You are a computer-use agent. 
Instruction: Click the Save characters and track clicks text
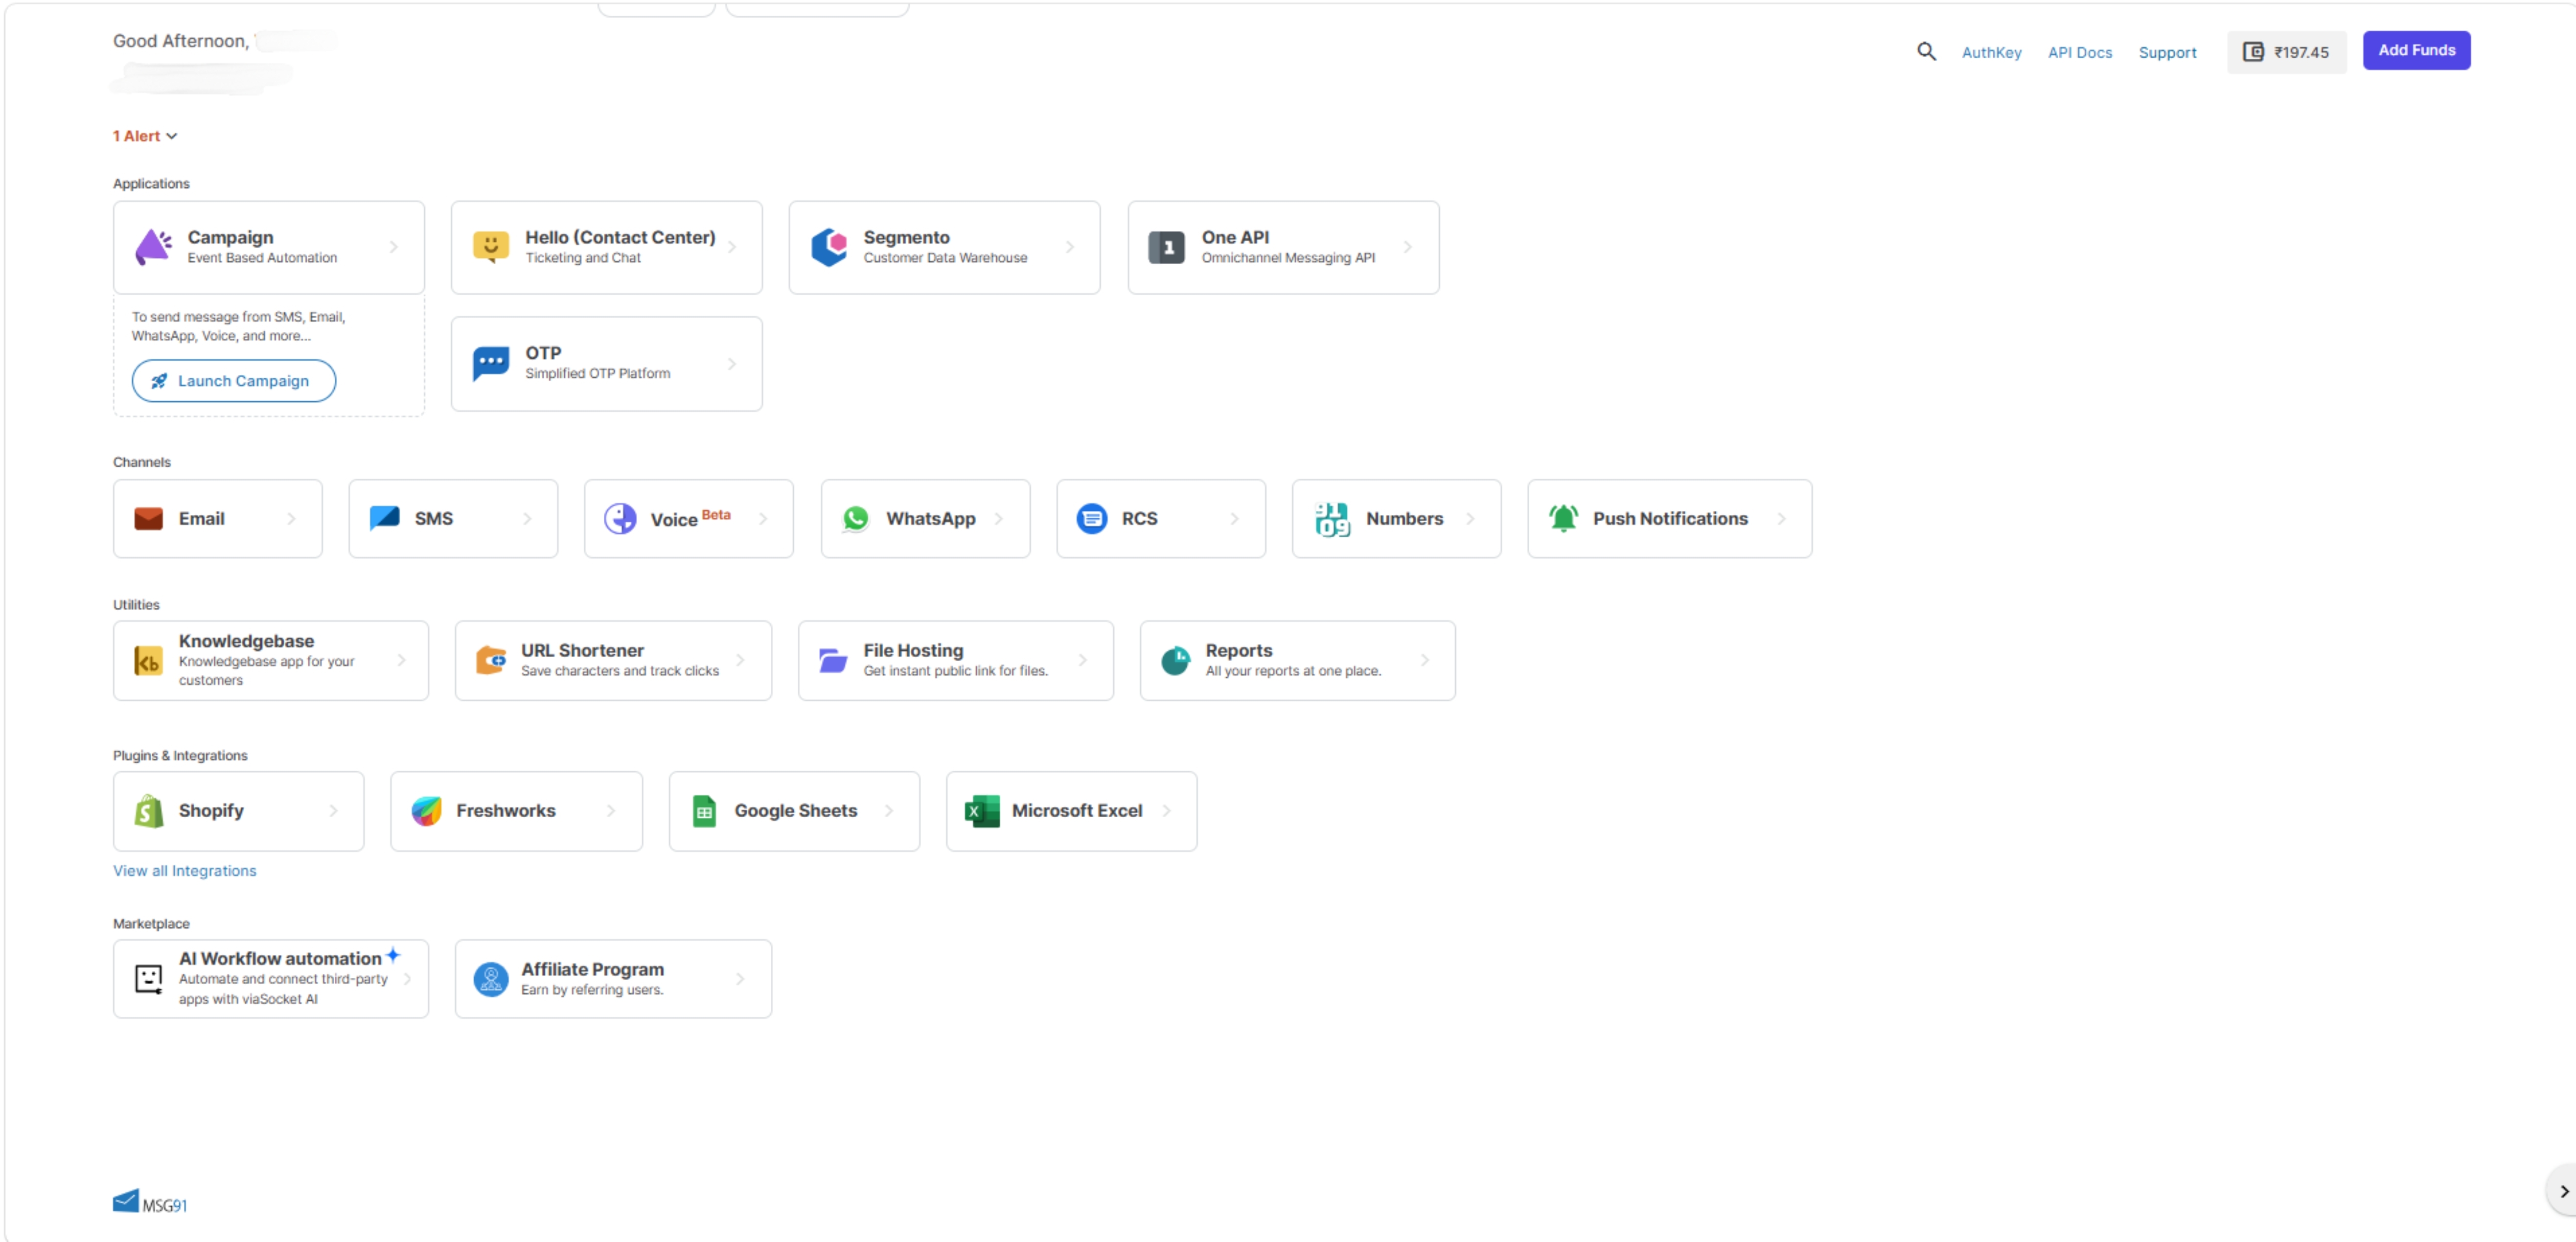coord(620,671)
